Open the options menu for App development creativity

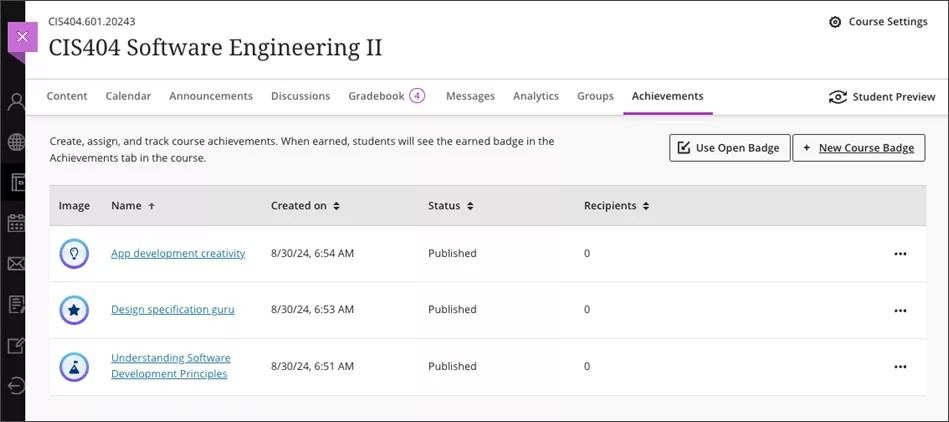[900, 254]
